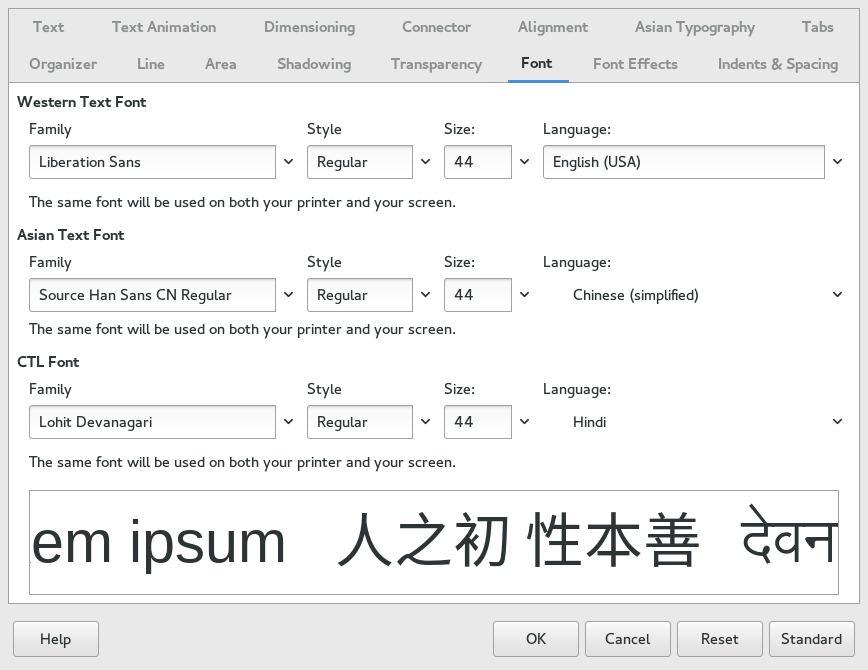Open the English (USA) language dropdown

(837, 161)
